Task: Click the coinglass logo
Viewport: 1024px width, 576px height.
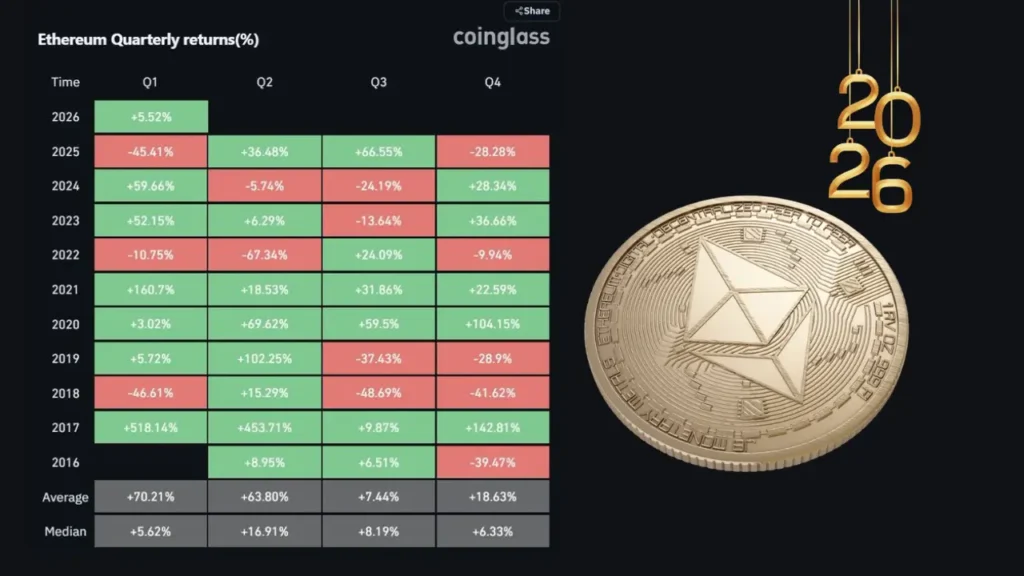Action: coord(501,38)
